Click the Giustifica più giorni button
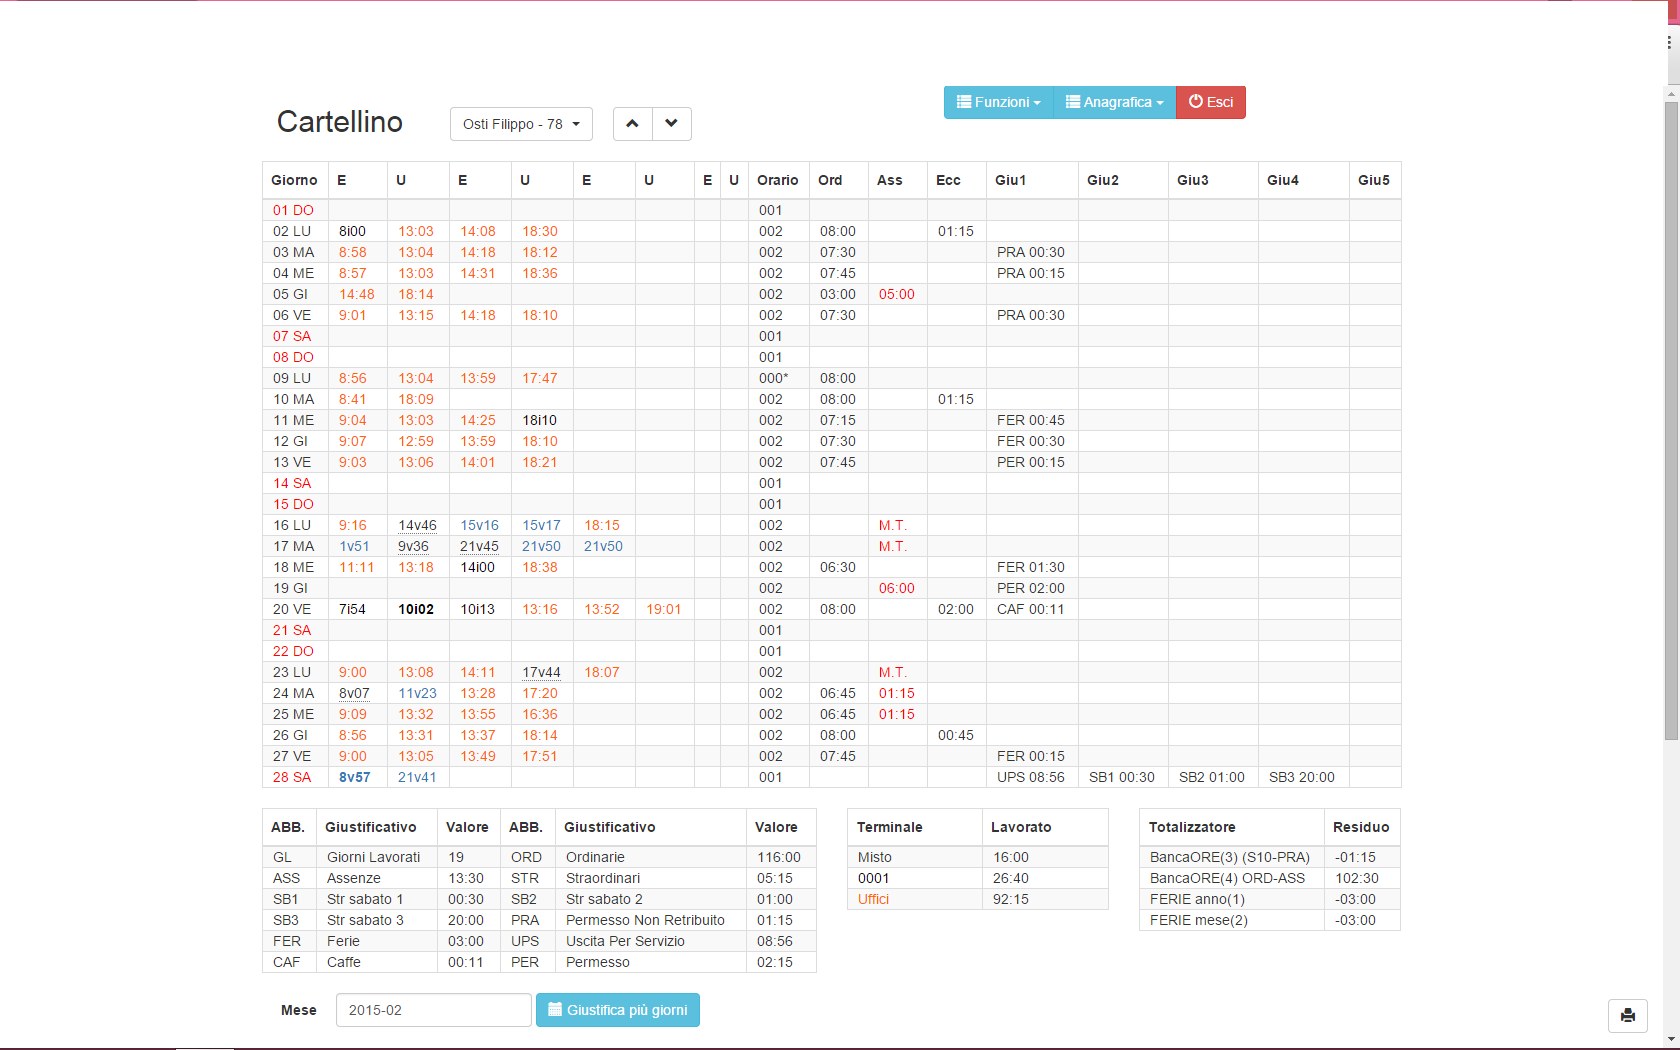 click(x=618, y=1010)
